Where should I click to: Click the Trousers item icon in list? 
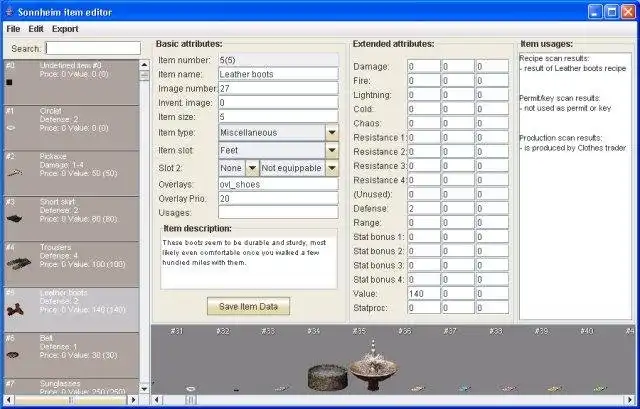coord(18,263)
